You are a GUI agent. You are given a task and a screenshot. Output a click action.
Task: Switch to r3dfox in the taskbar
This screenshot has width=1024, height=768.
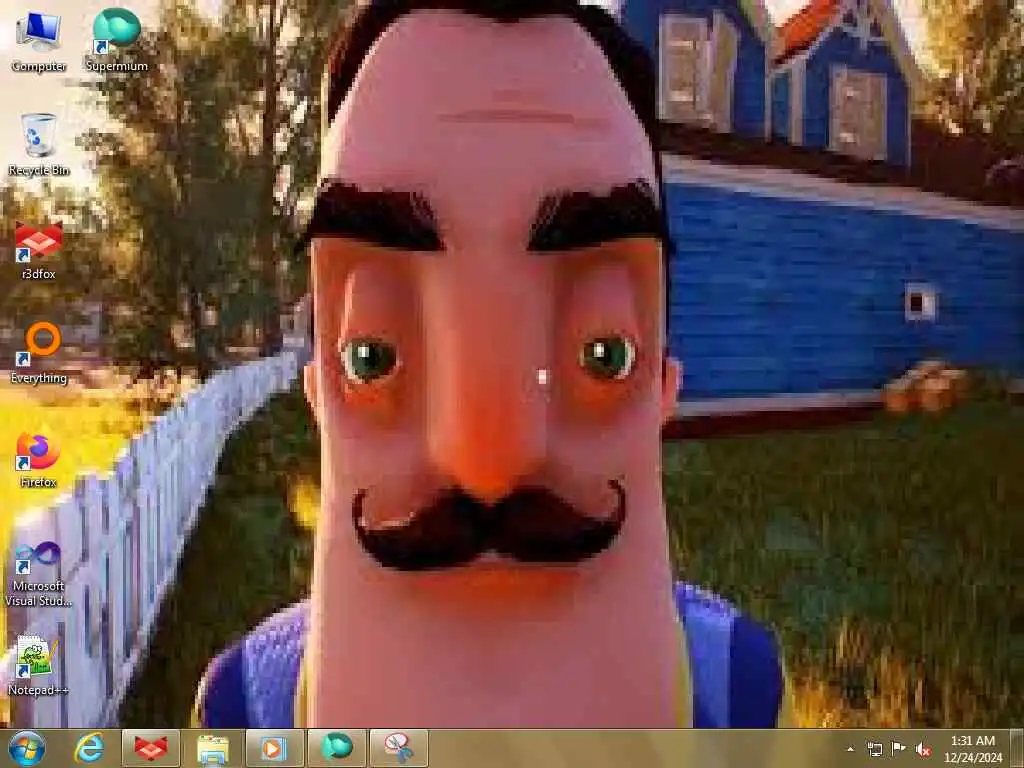pos(151,748)
